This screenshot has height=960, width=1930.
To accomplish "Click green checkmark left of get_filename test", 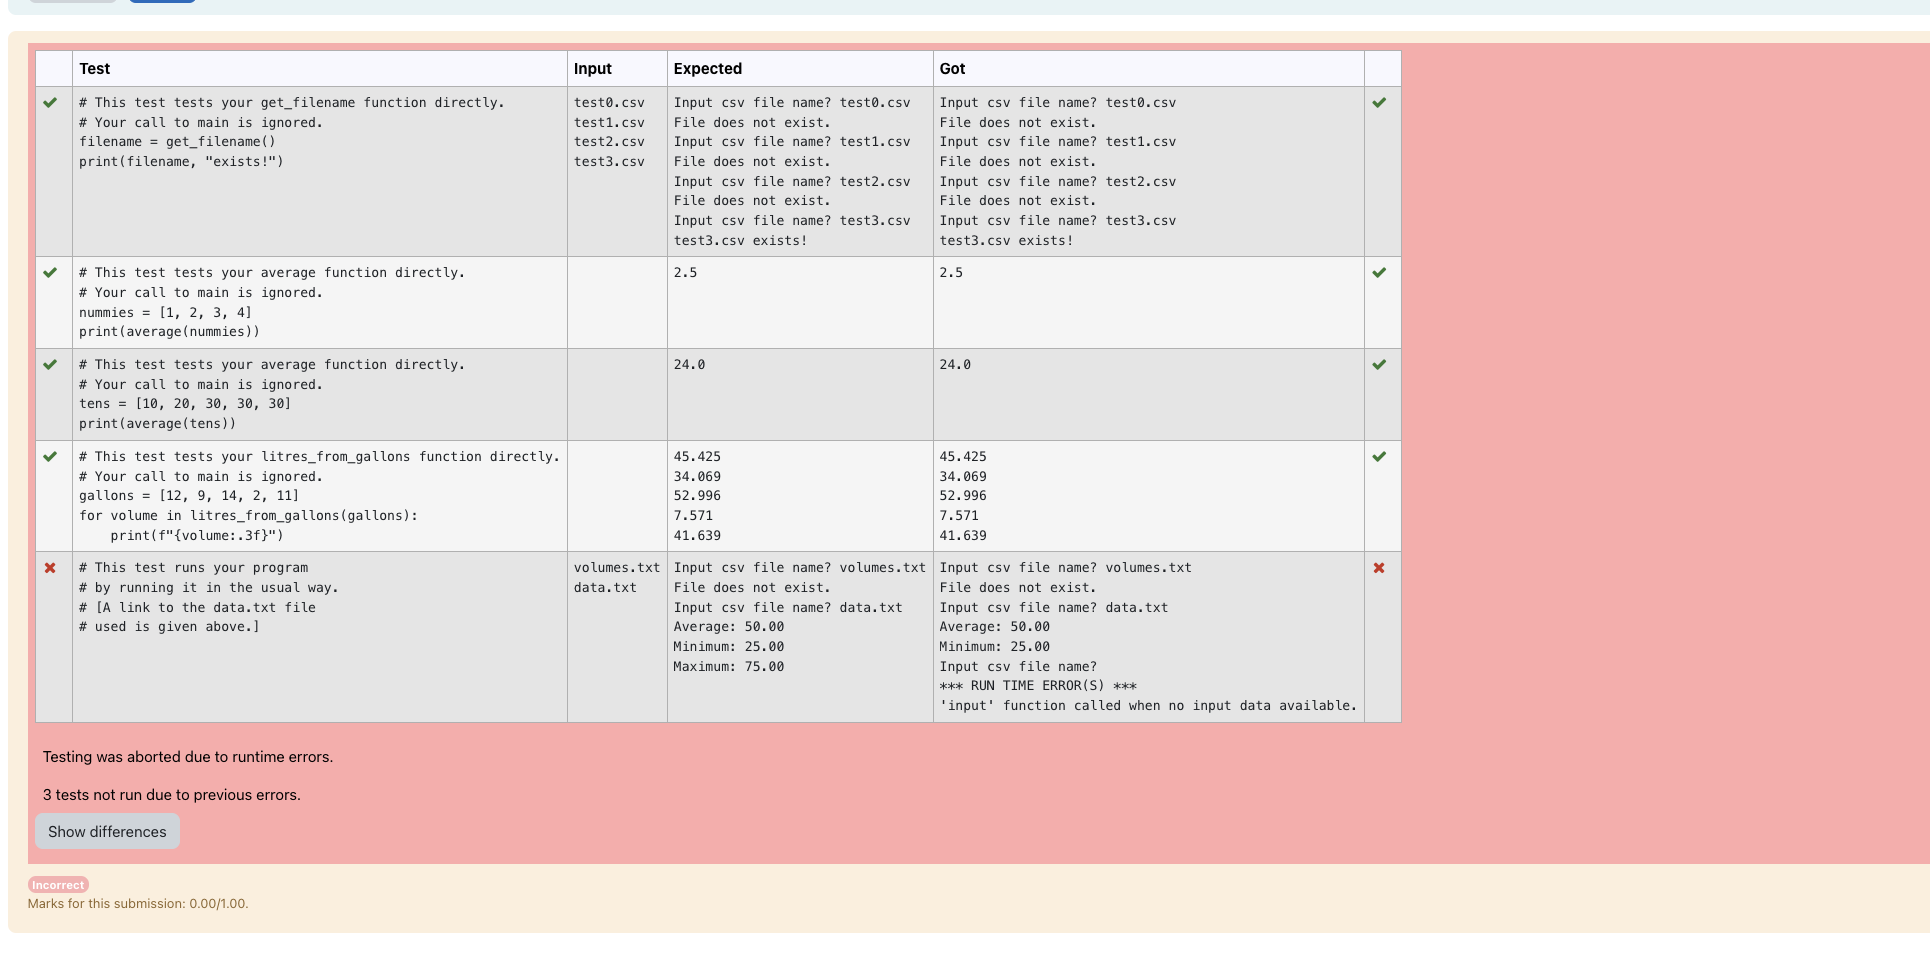I will tap(50, 103).
